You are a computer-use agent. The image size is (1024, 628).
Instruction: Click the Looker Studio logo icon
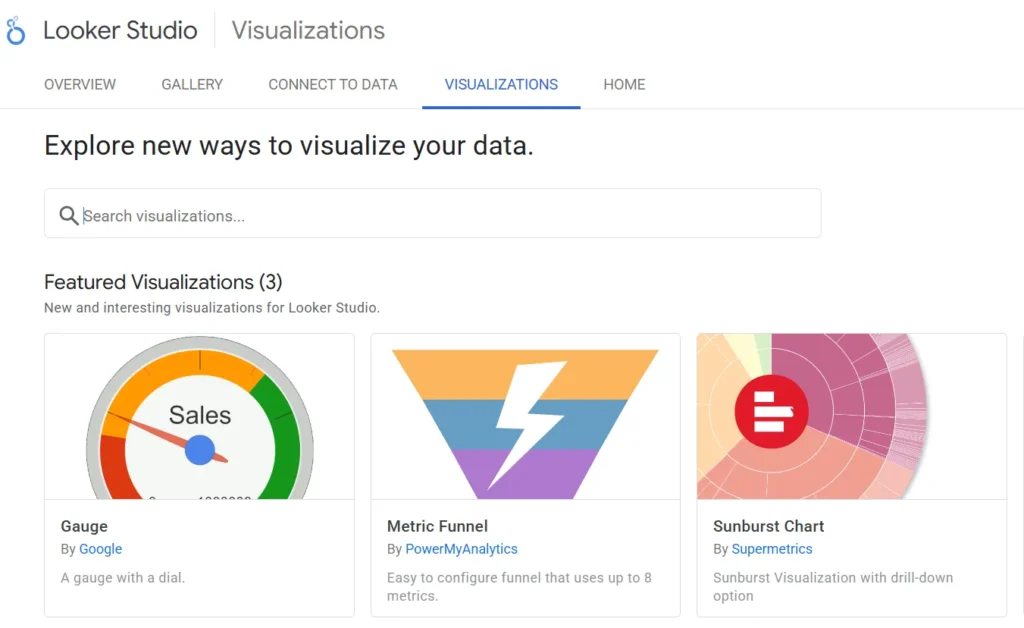click(16, 31)
